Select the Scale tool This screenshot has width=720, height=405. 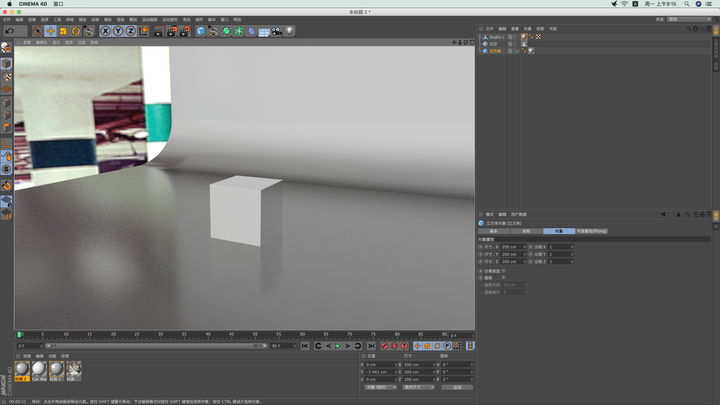(63, 31)
